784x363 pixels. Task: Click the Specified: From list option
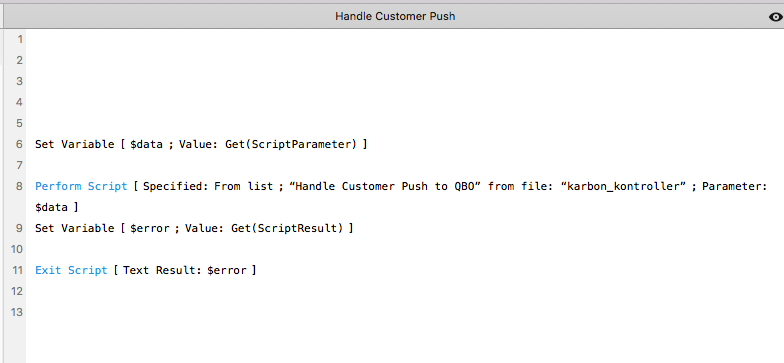coord(208,186)
